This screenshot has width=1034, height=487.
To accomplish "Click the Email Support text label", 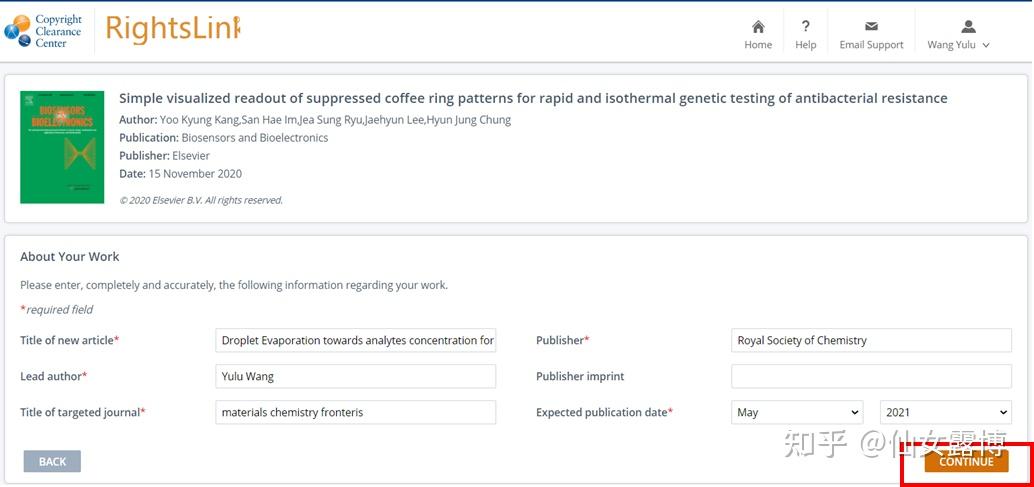I will coord(871,45).
